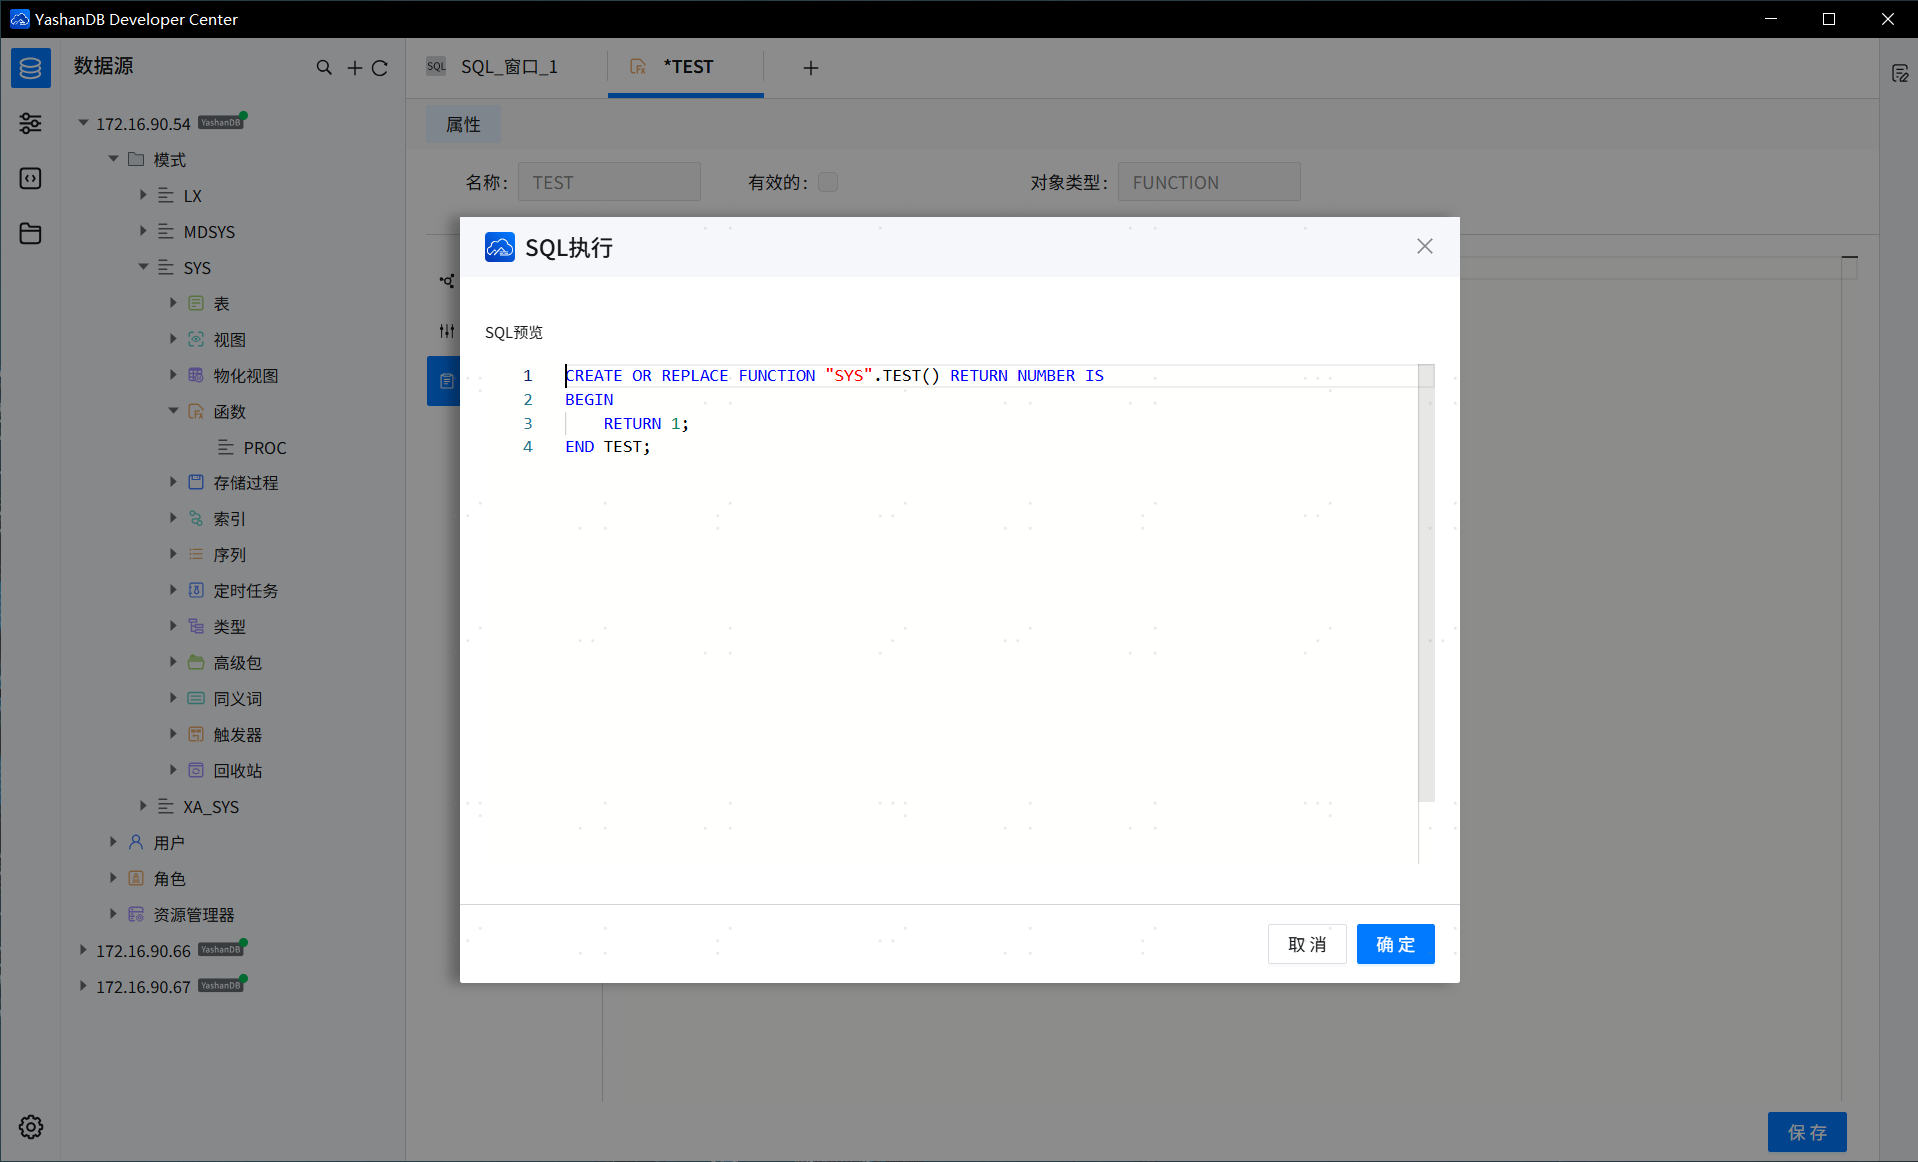The width and height of the screenshot is (1918, 1162).
Task: Toggle the 有效的 checkbox
Action: (828, 182)
